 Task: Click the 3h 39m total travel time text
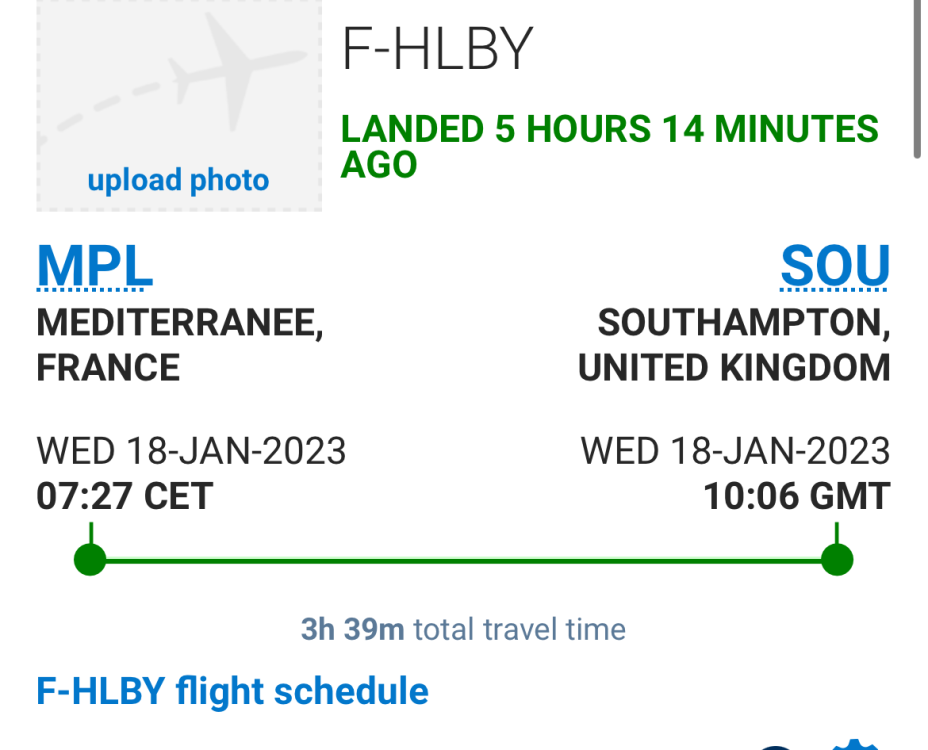point(463,630)
